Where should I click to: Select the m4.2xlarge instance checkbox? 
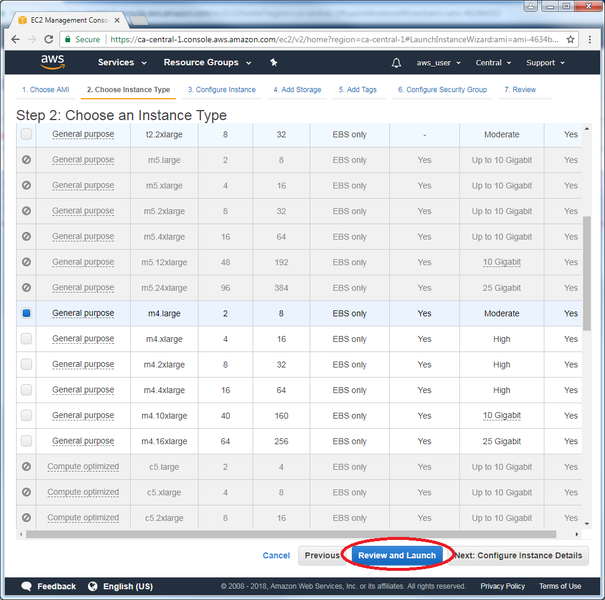pyautogui.click(x=26, y=364)
